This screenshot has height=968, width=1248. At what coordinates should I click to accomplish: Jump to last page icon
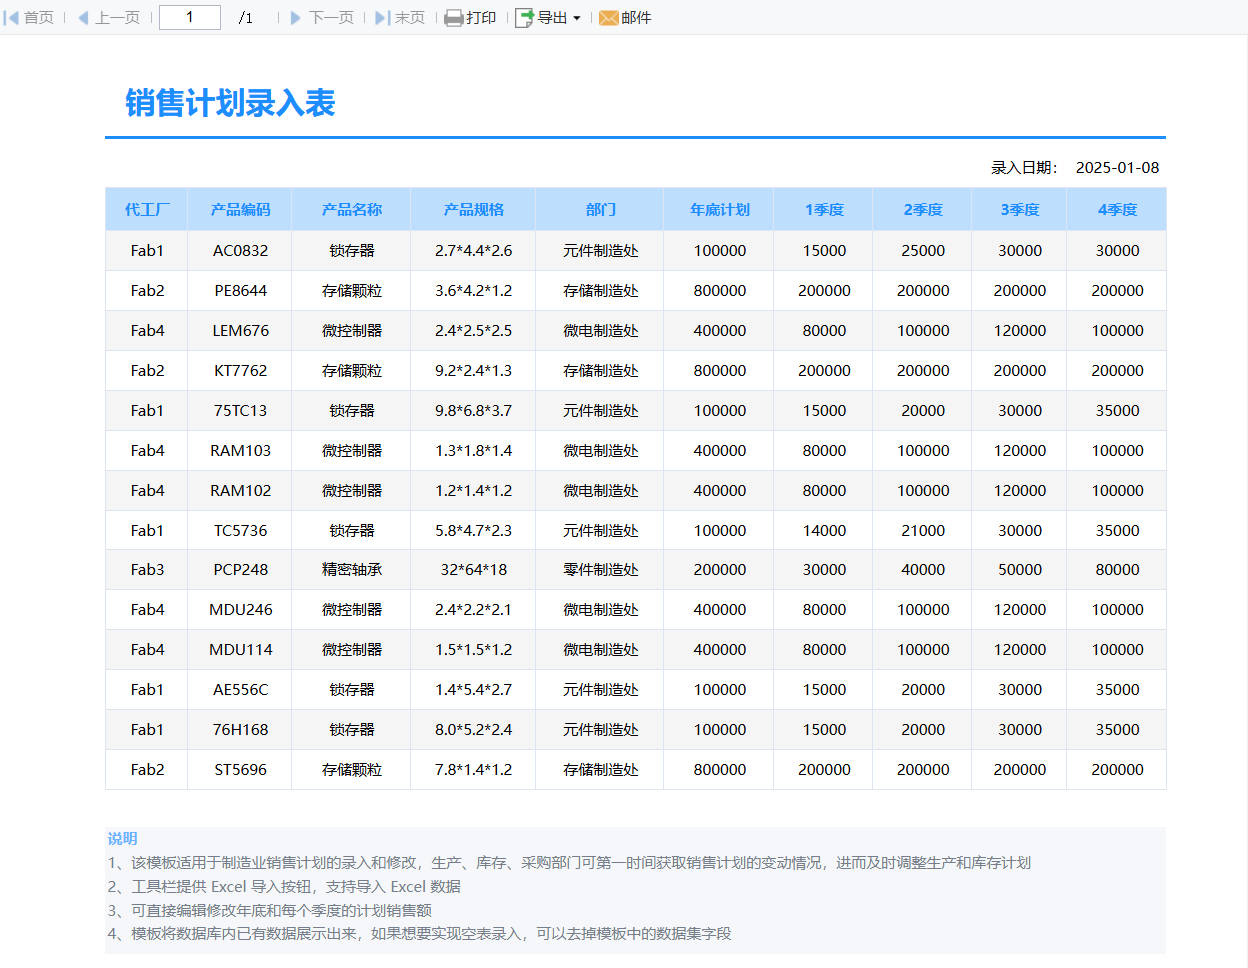[x=382, y=18]
